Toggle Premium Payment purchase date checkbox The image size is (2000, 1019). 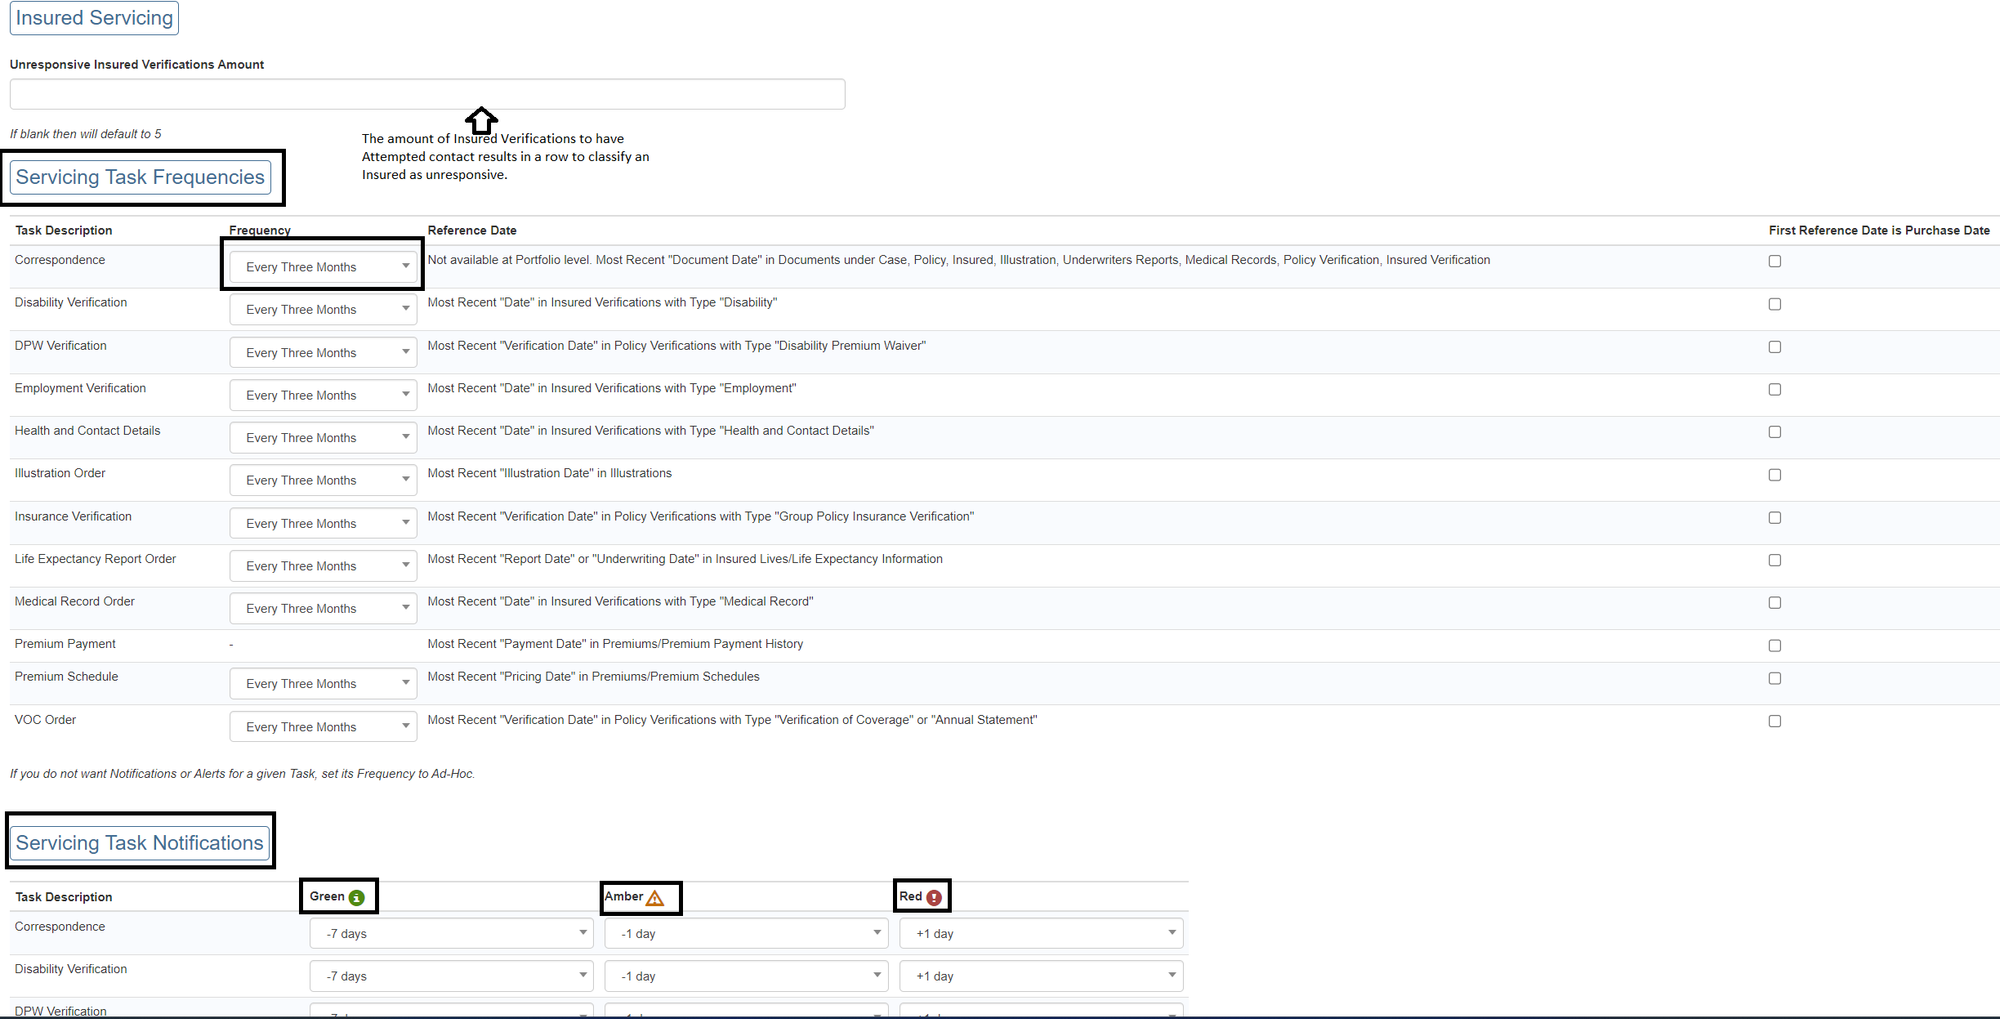[1774, 646]
